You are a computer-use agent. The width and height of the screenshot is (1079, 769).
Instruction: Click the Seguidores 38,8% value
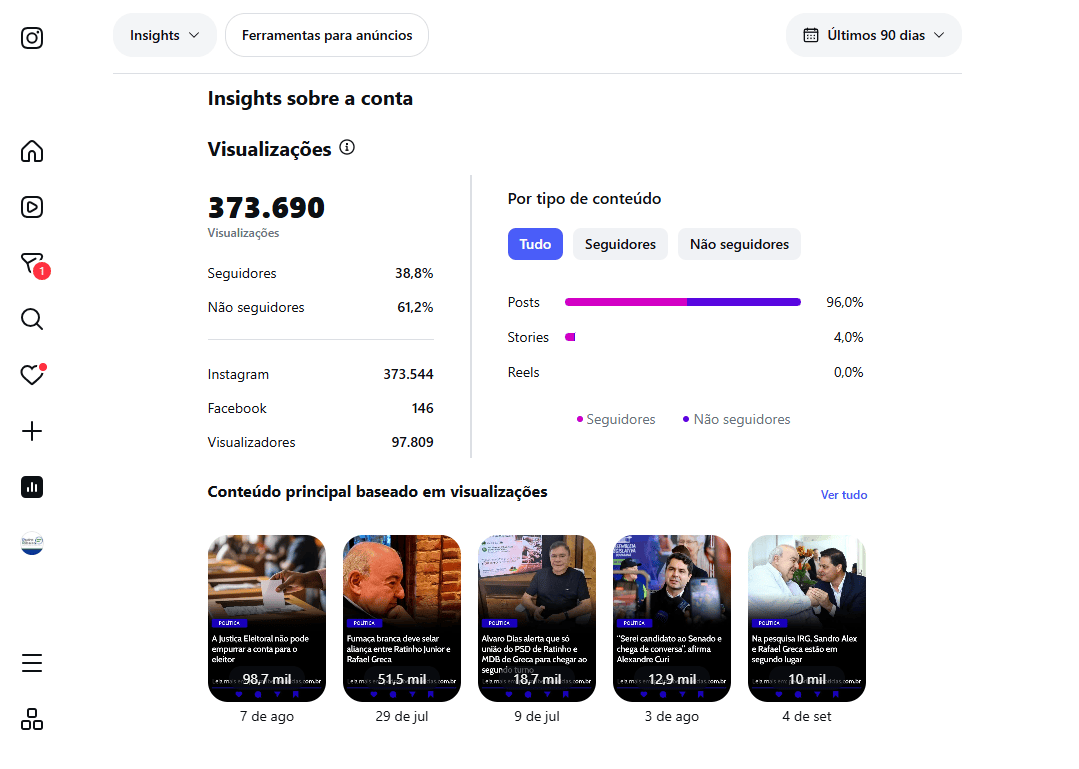[414, 273]
